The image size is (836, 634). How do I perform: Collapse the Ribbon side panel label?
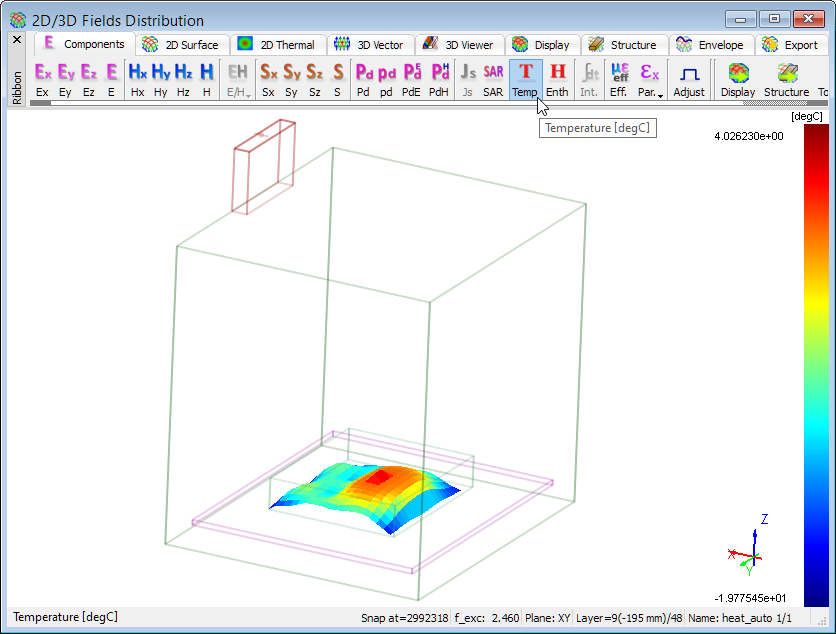pos(16,81)
